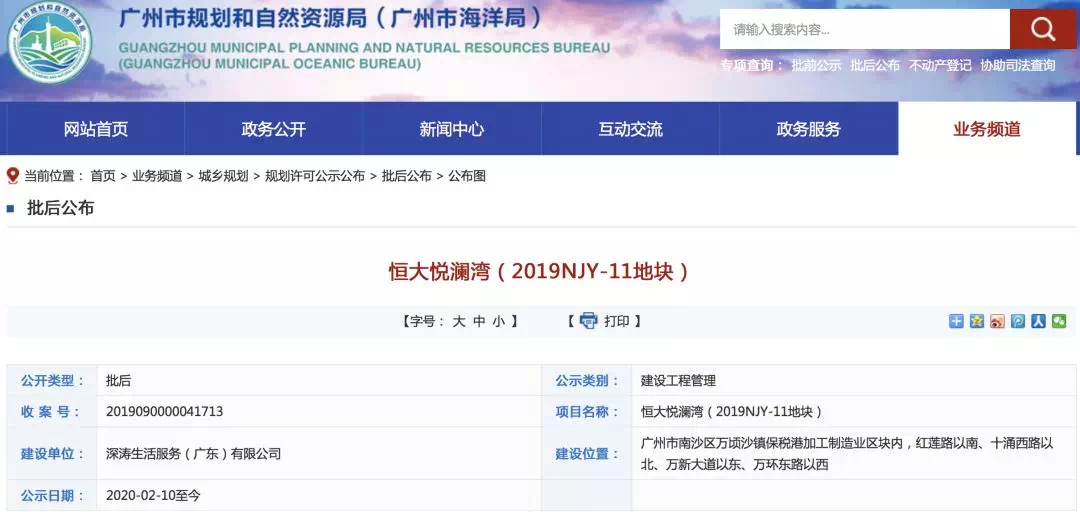Share to Renren icon
This screenshot has width=1080, height=512.
(1038, 321)
